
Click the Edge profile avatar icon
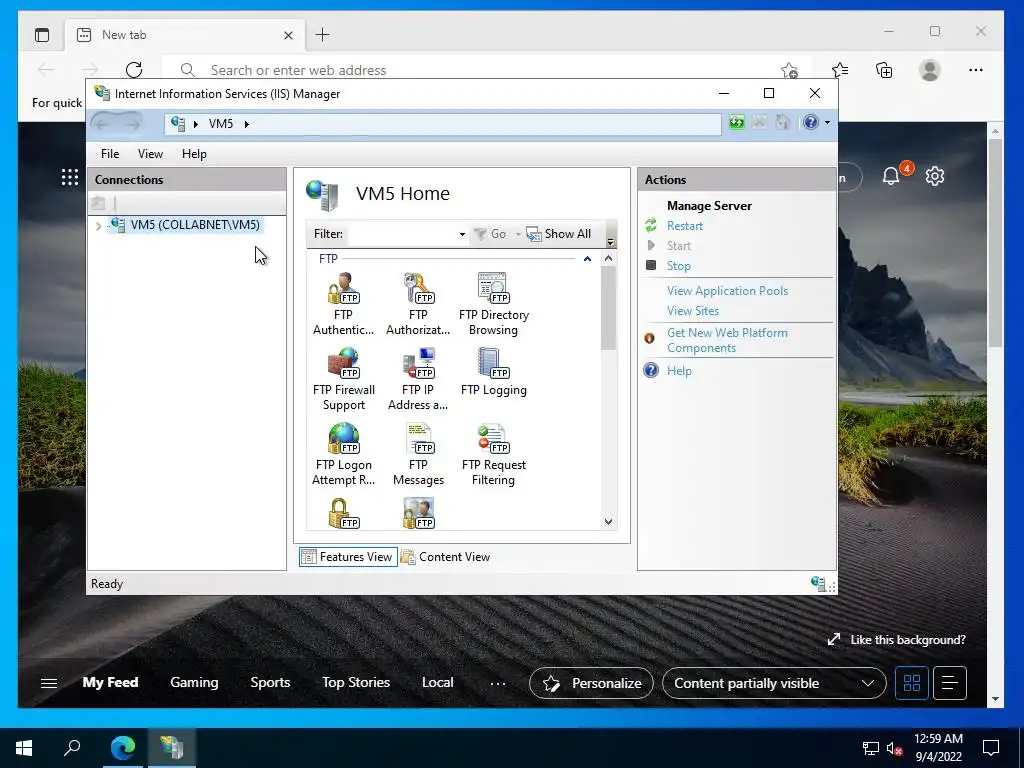tap(930, 70)
